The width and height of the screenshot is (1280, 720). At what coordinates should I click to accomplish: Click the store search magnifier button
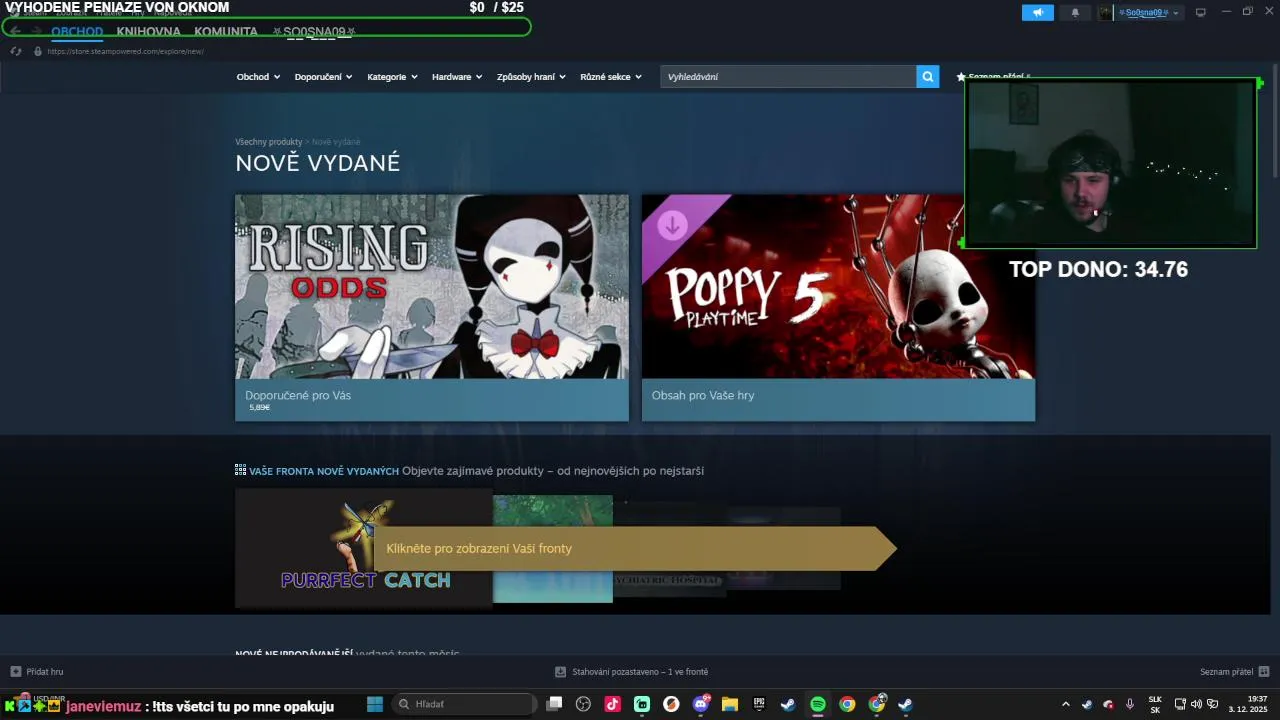(x=928, y=77)
